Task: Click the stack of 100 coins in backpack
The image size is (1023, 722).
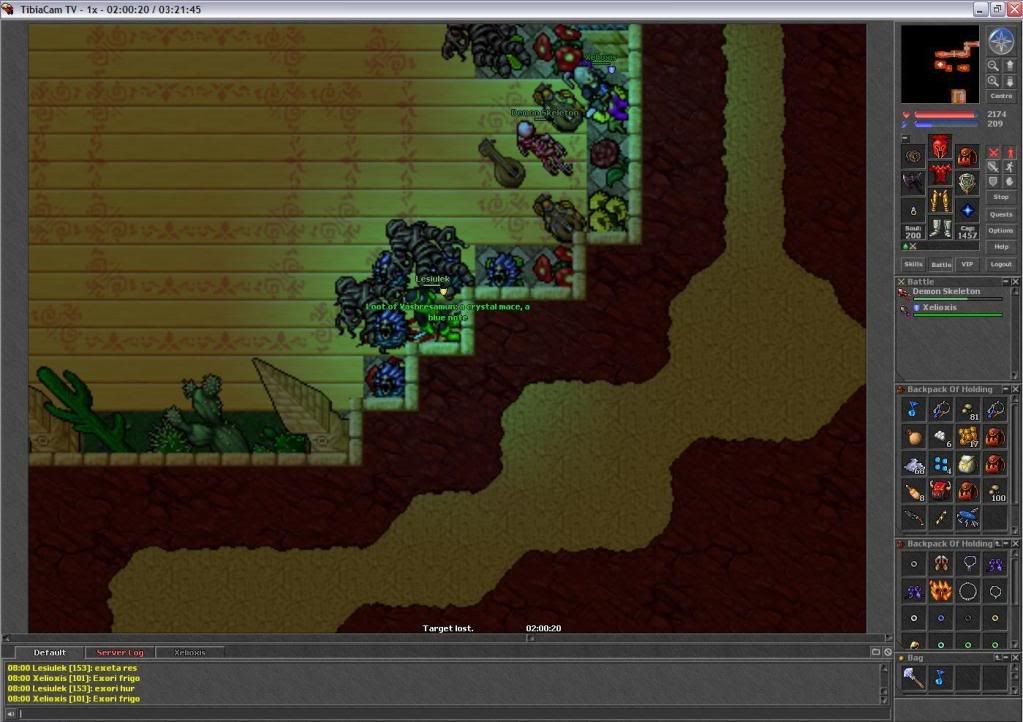Action: click(995, 491)
